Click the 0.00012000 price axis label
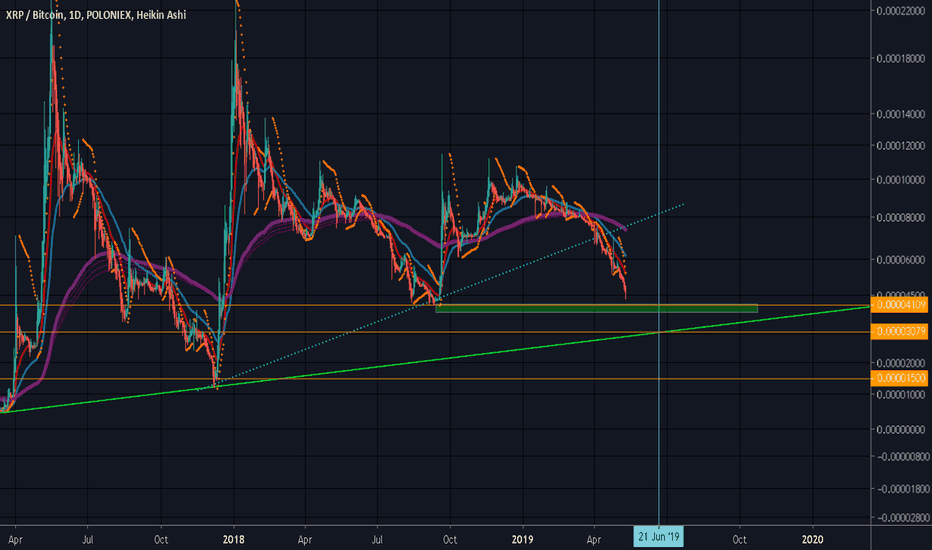 (900, 146)
